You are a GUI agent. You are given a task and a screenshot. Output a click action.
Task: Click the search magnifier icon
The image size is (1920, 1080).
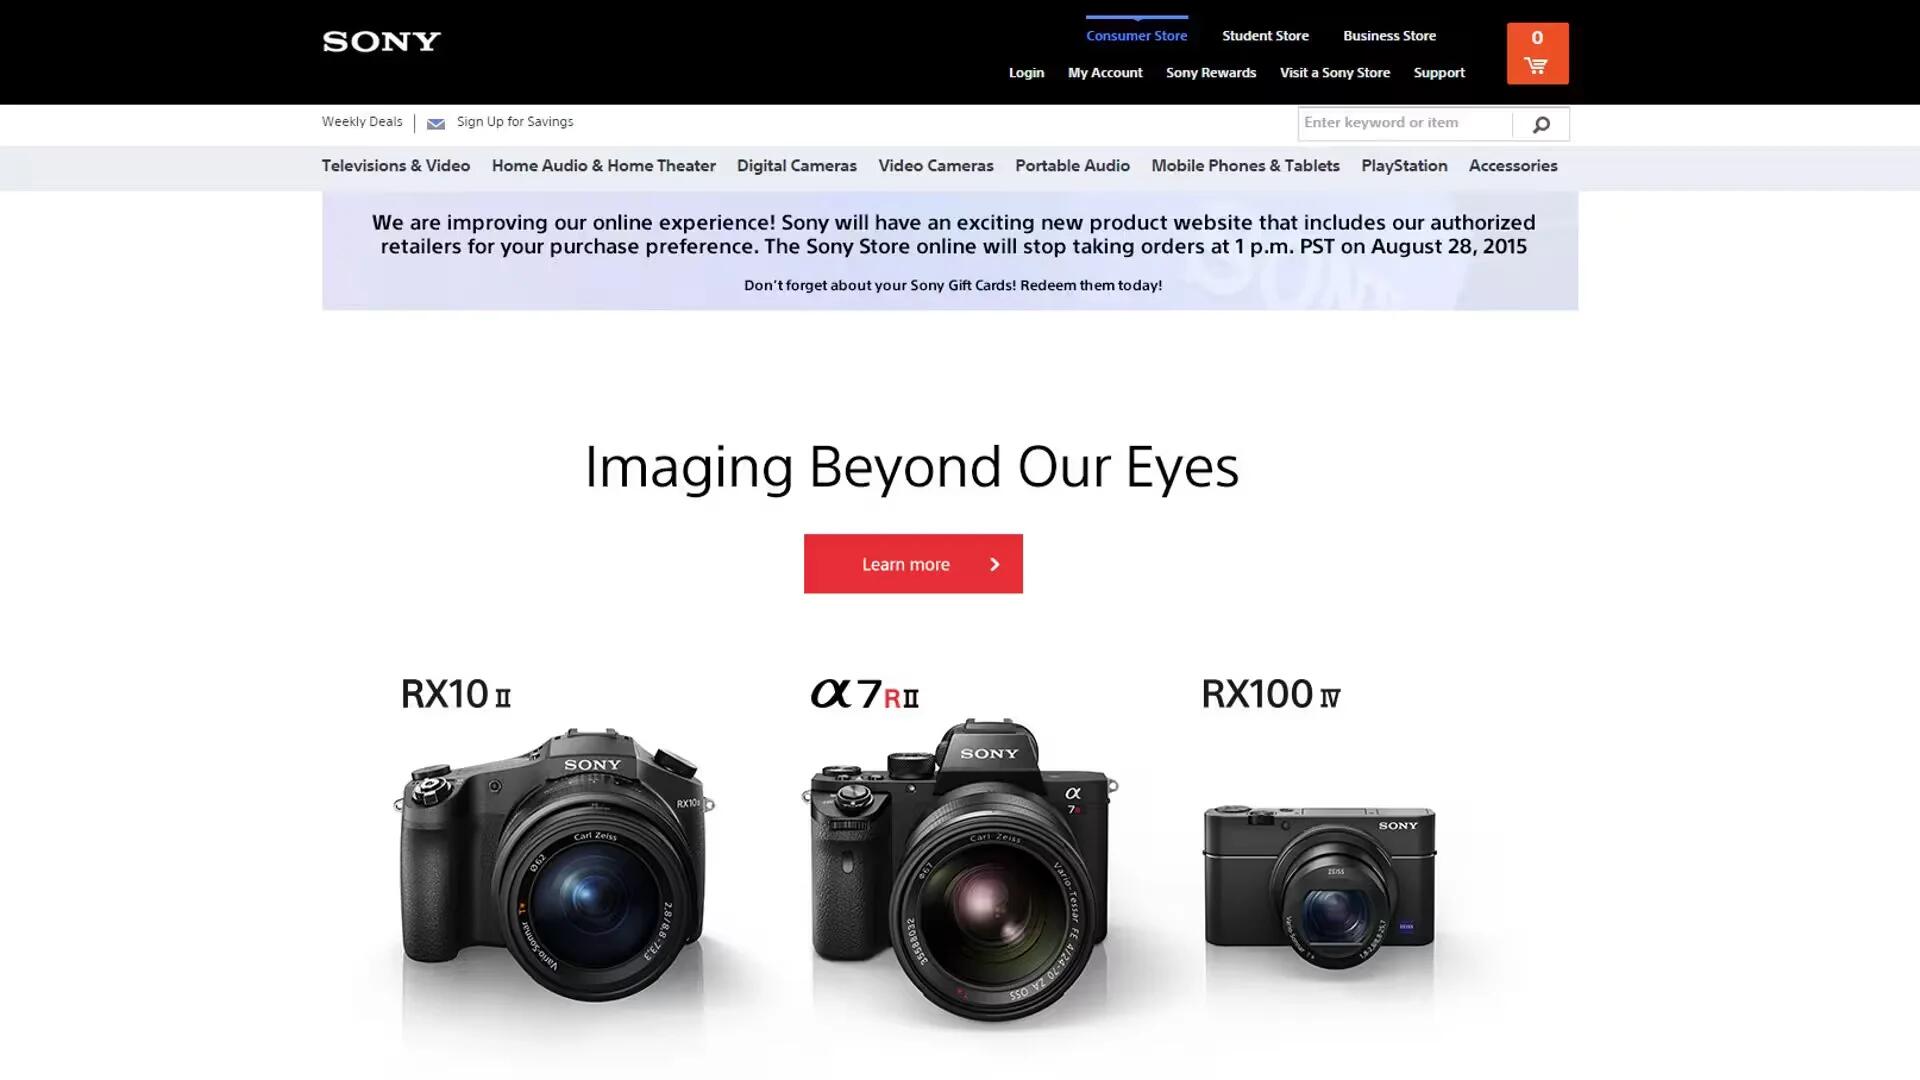(1541, 124)
